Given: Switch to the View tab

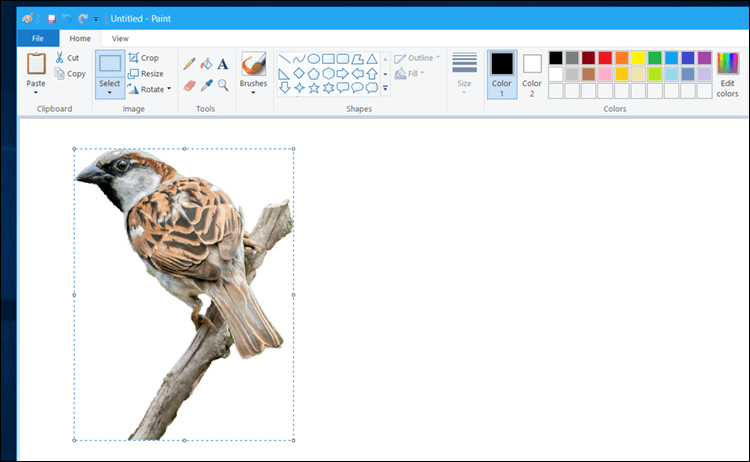Looking at the screenshot, I should click(120, 38).
